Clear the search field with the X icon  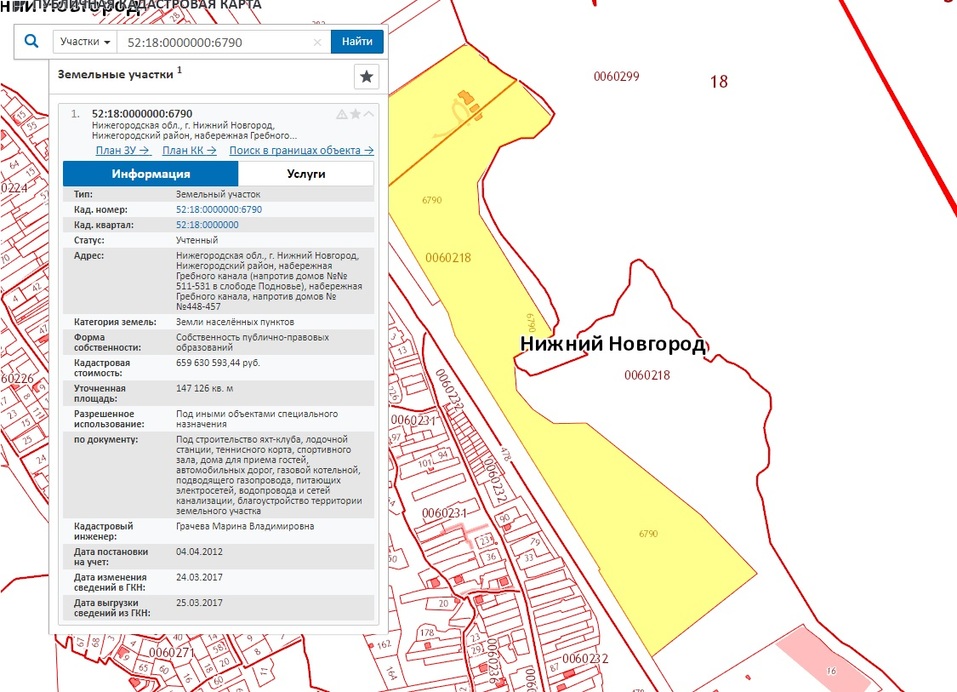[317, 42]
